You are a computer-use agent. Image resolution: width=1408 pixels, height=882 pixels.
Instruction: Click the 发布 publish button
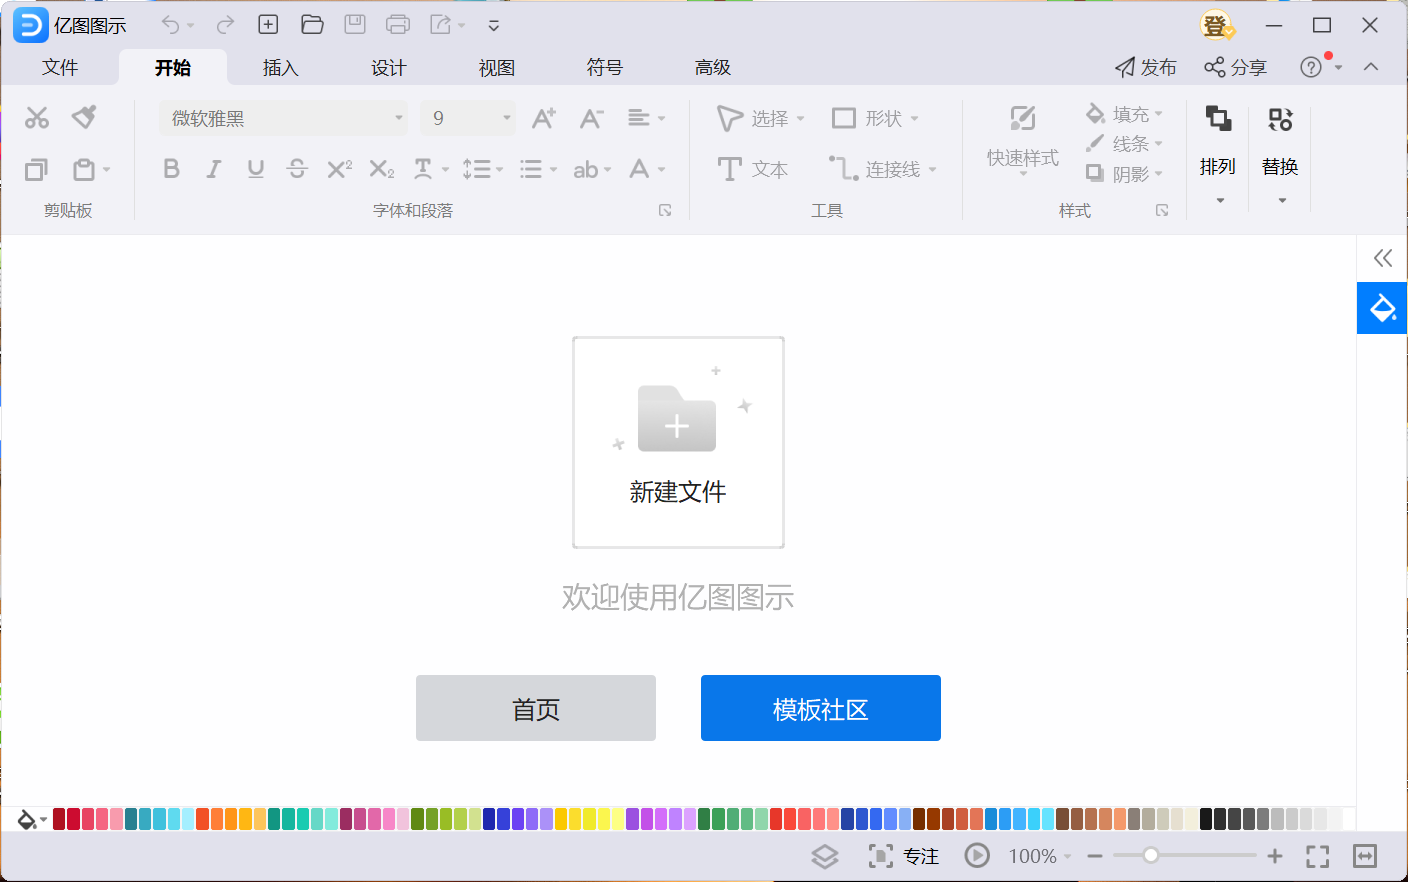1146,67
